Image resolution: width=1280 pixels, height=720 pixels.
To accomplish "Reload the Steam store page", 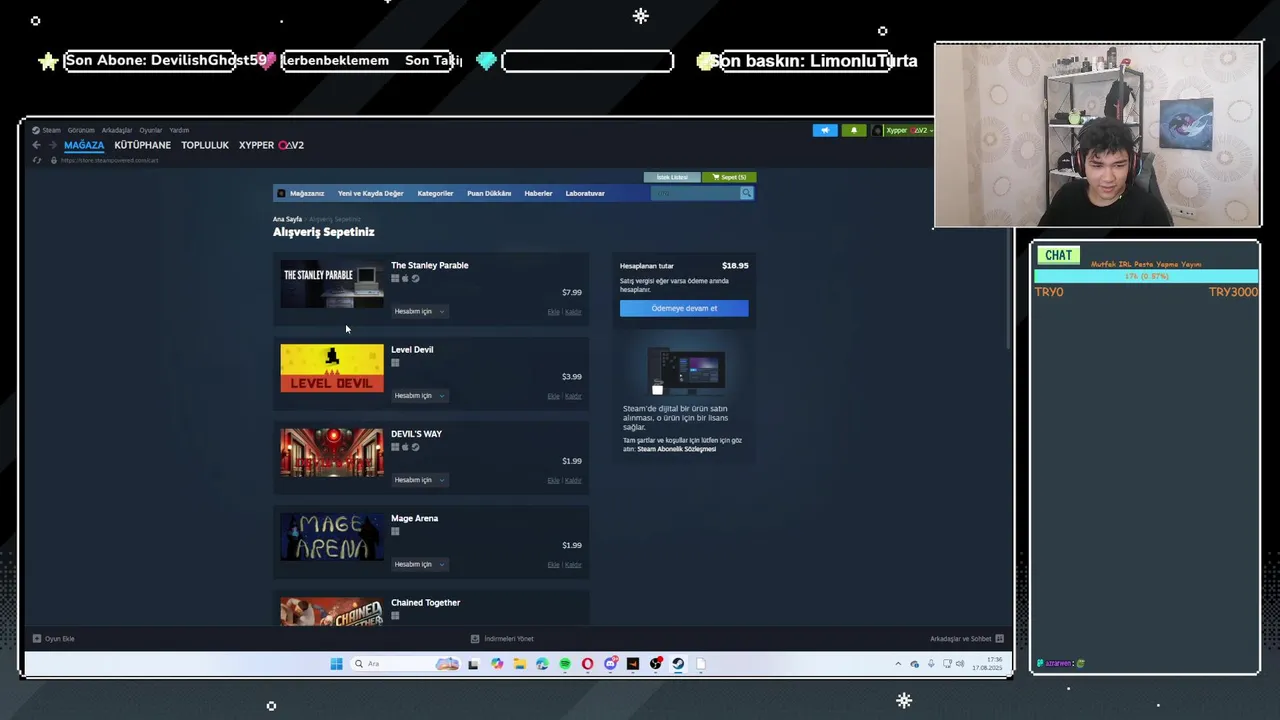I will point(37,160).
